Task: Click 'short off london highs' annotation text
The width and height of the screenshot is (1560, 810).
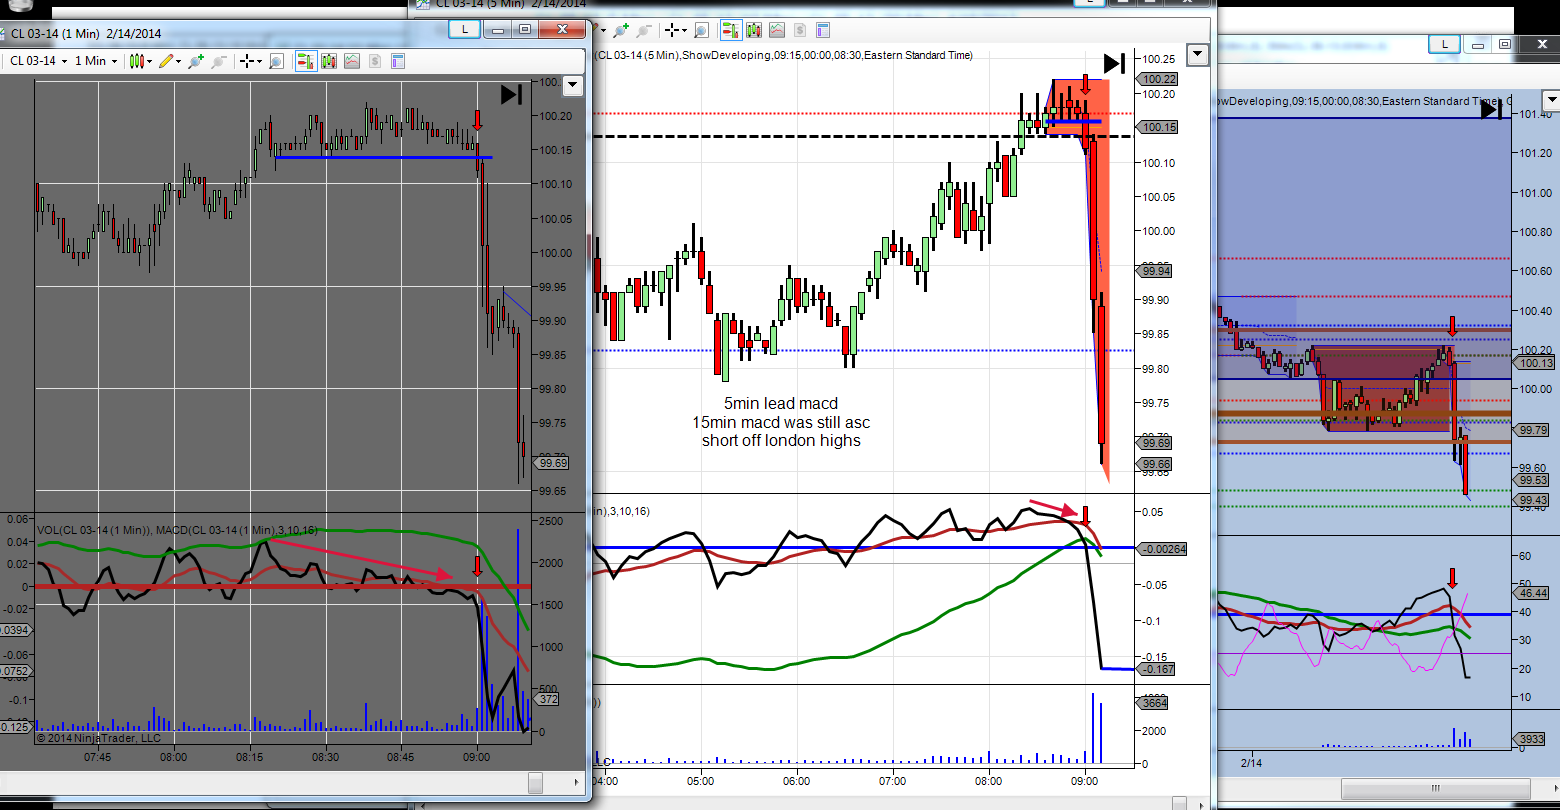Action: pos(781,440)
